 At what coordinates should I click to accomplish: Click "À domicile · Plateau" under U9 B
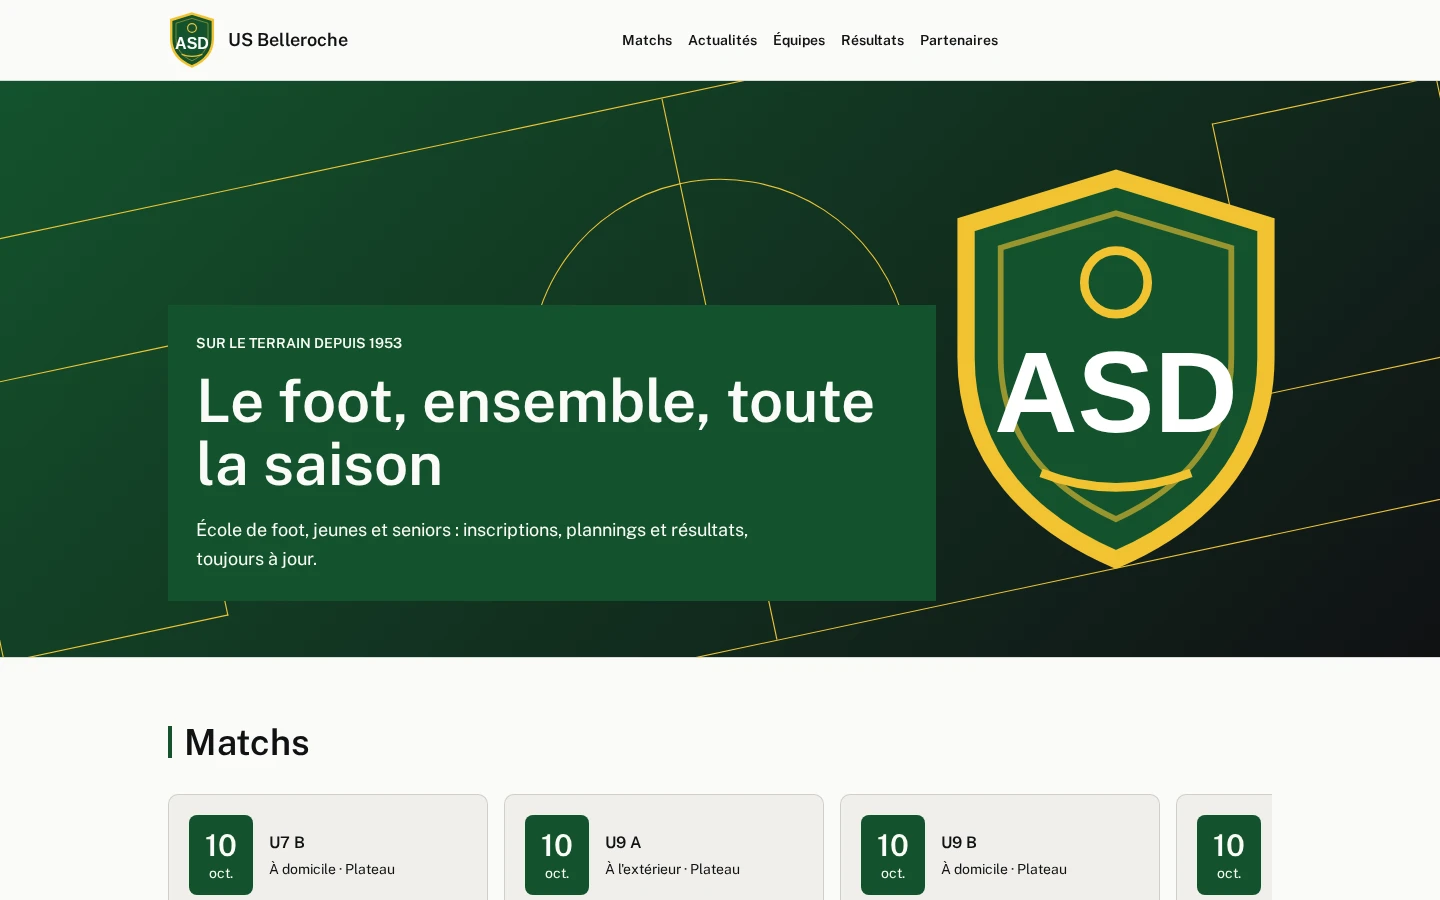tap(1004, 869)
